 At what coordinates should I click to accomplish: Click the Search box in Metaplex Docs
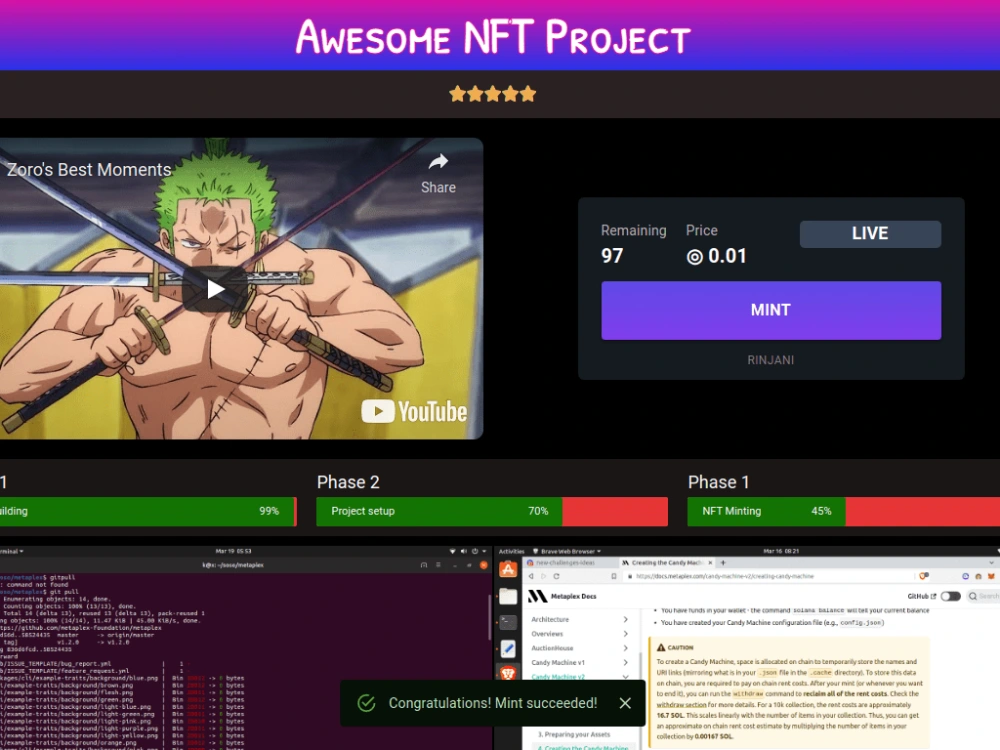(983, 596)
